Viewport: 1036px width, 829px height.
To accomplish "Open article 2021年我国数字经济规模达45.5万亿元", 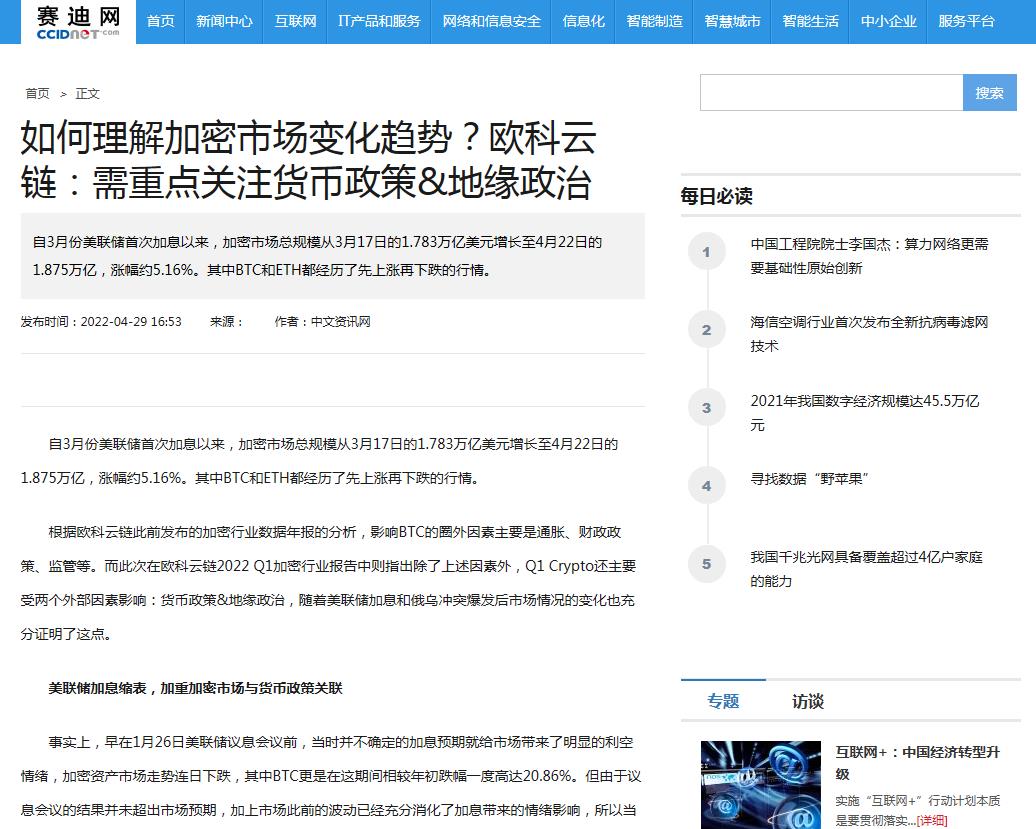I will click(x=866, y=412).
